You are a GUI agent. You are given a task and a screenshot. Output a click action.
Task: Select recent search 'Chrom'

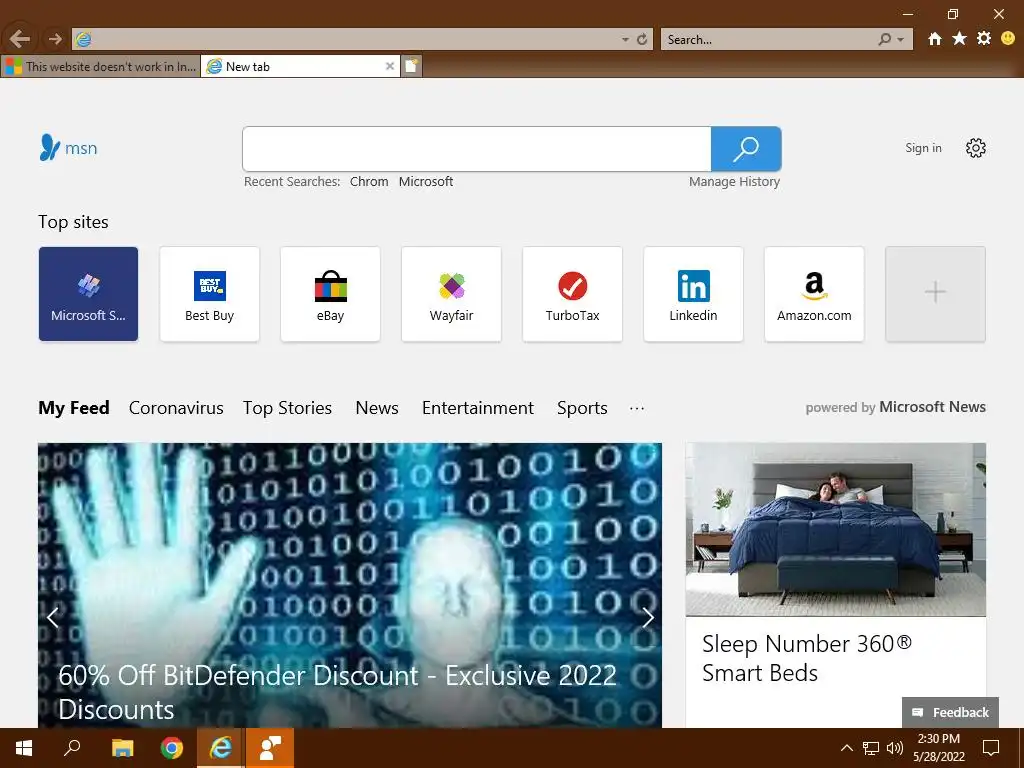[x=369, y=182]
